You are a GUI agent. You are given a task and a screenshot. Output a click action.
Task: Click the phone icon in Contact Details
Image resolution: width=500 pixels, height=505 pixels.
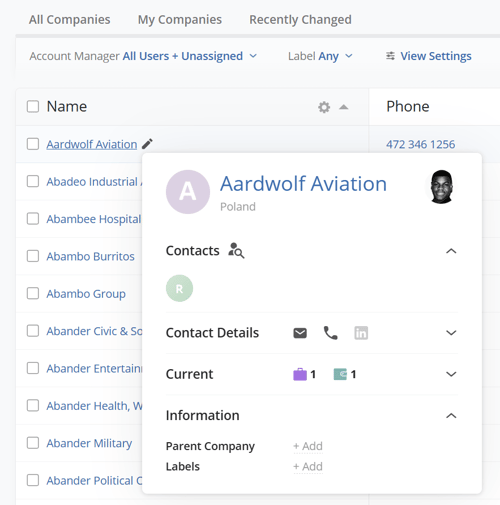tap(331, 333)
